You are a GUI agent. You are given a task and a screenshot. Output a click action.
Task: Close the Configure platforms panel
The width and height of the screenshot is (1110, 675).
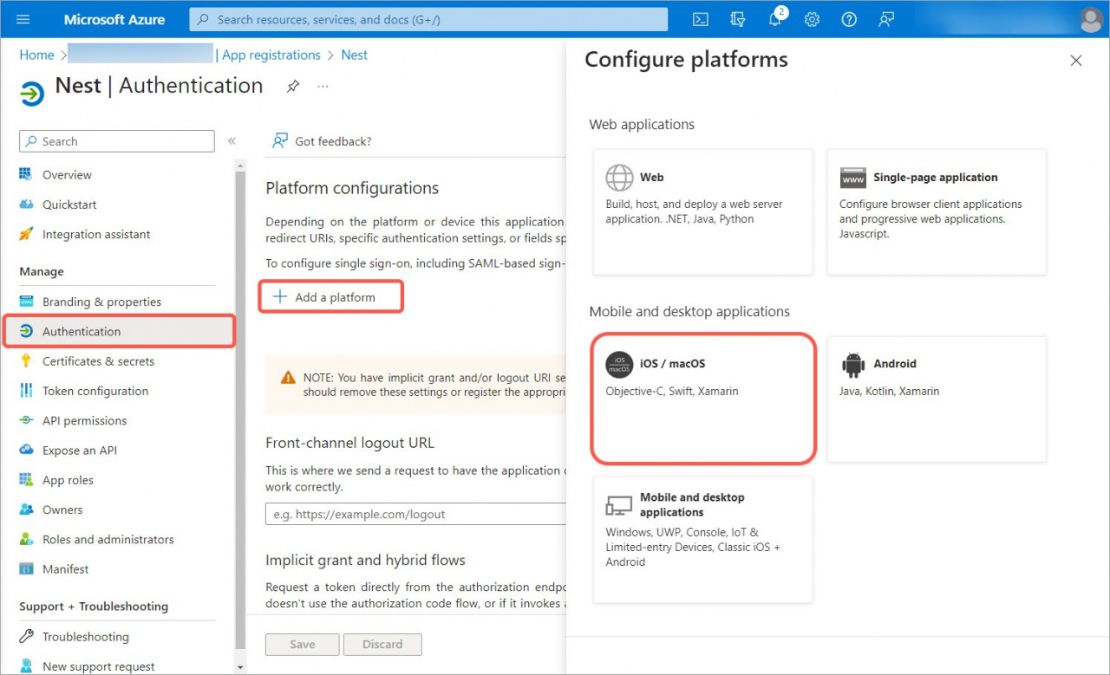[x=1075, y=61]
